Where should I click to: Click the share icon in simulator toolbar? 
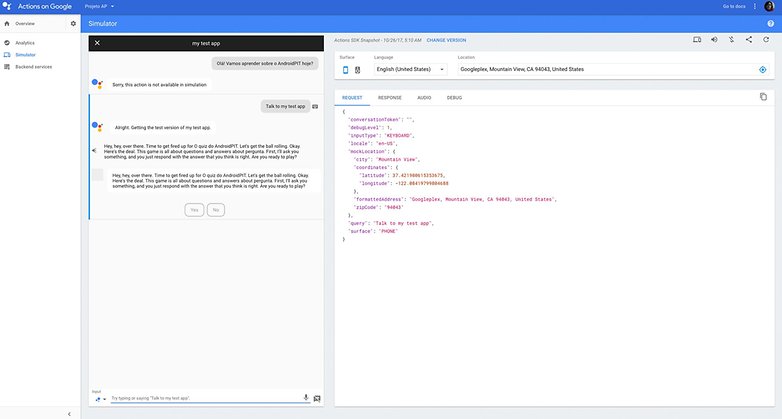click(749, 39)
